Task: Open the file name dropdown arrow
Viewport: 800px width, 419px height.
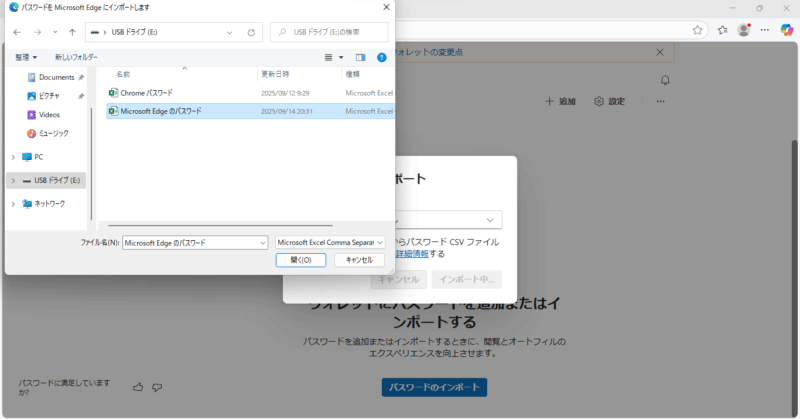Action: tap(263, 243)
